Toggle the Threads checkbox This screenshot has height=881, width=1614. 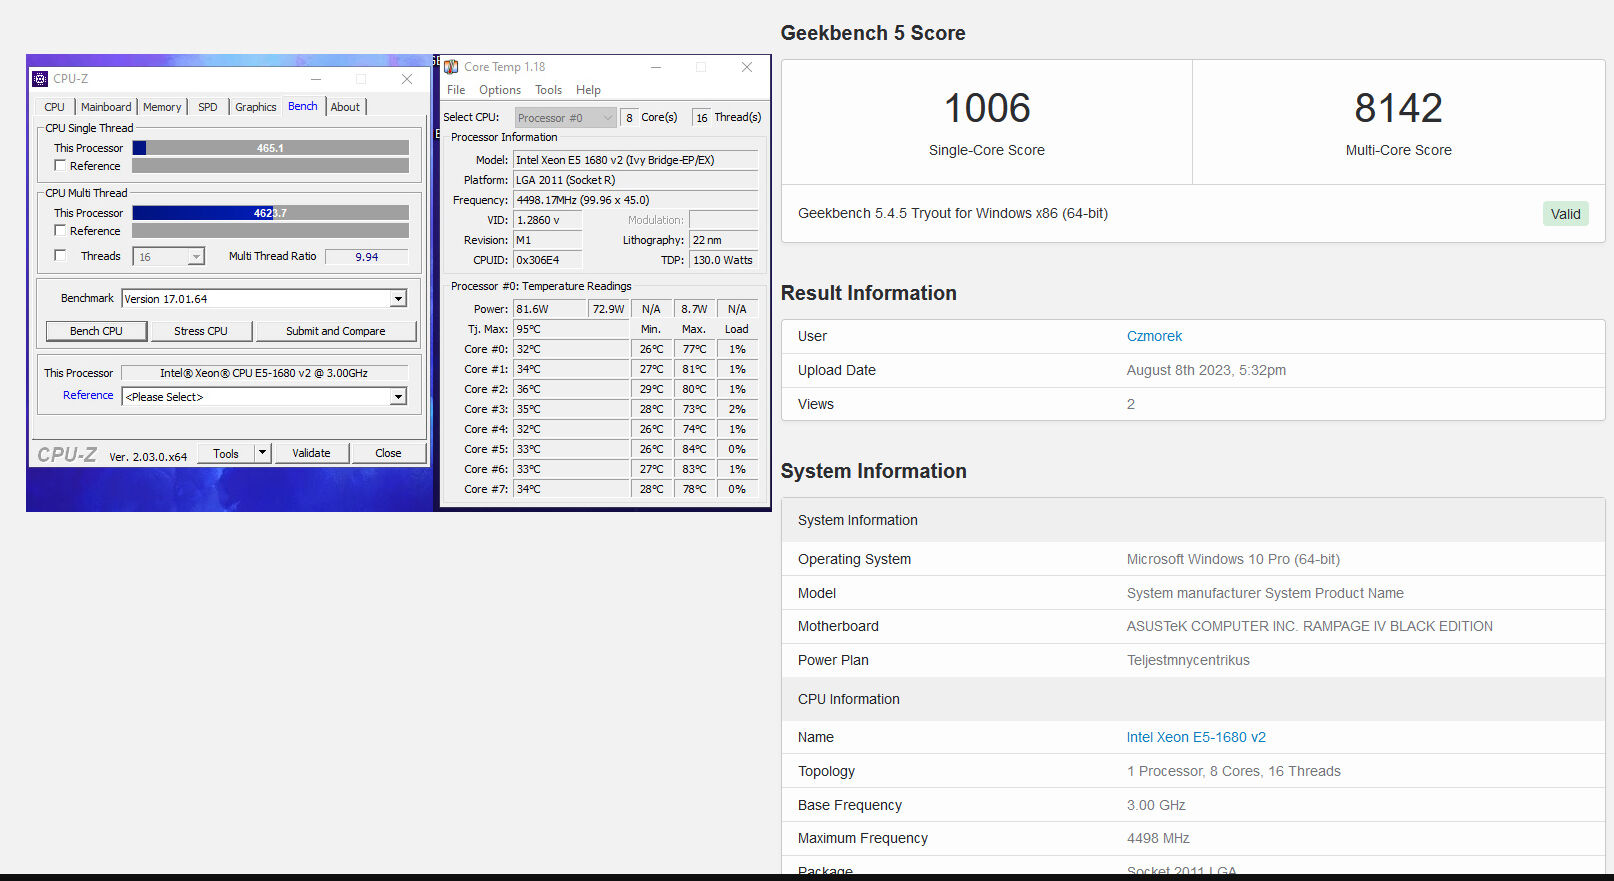pyautogui.click(x=60, y=256)
